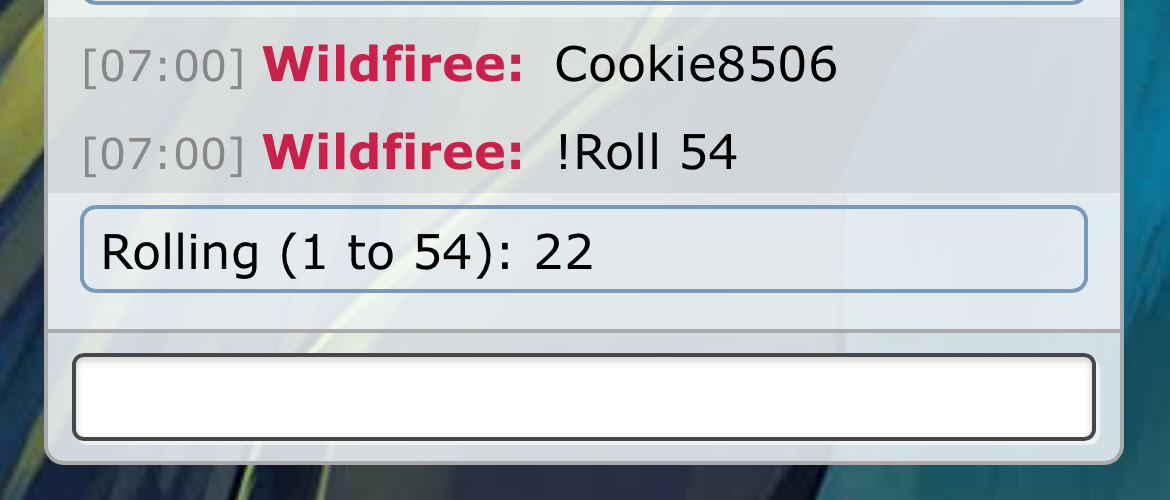Viewport: 1170px width, 500px height.
Task: Click the timestamp of the !Roll 54 message
Action: tap(163, 154)
